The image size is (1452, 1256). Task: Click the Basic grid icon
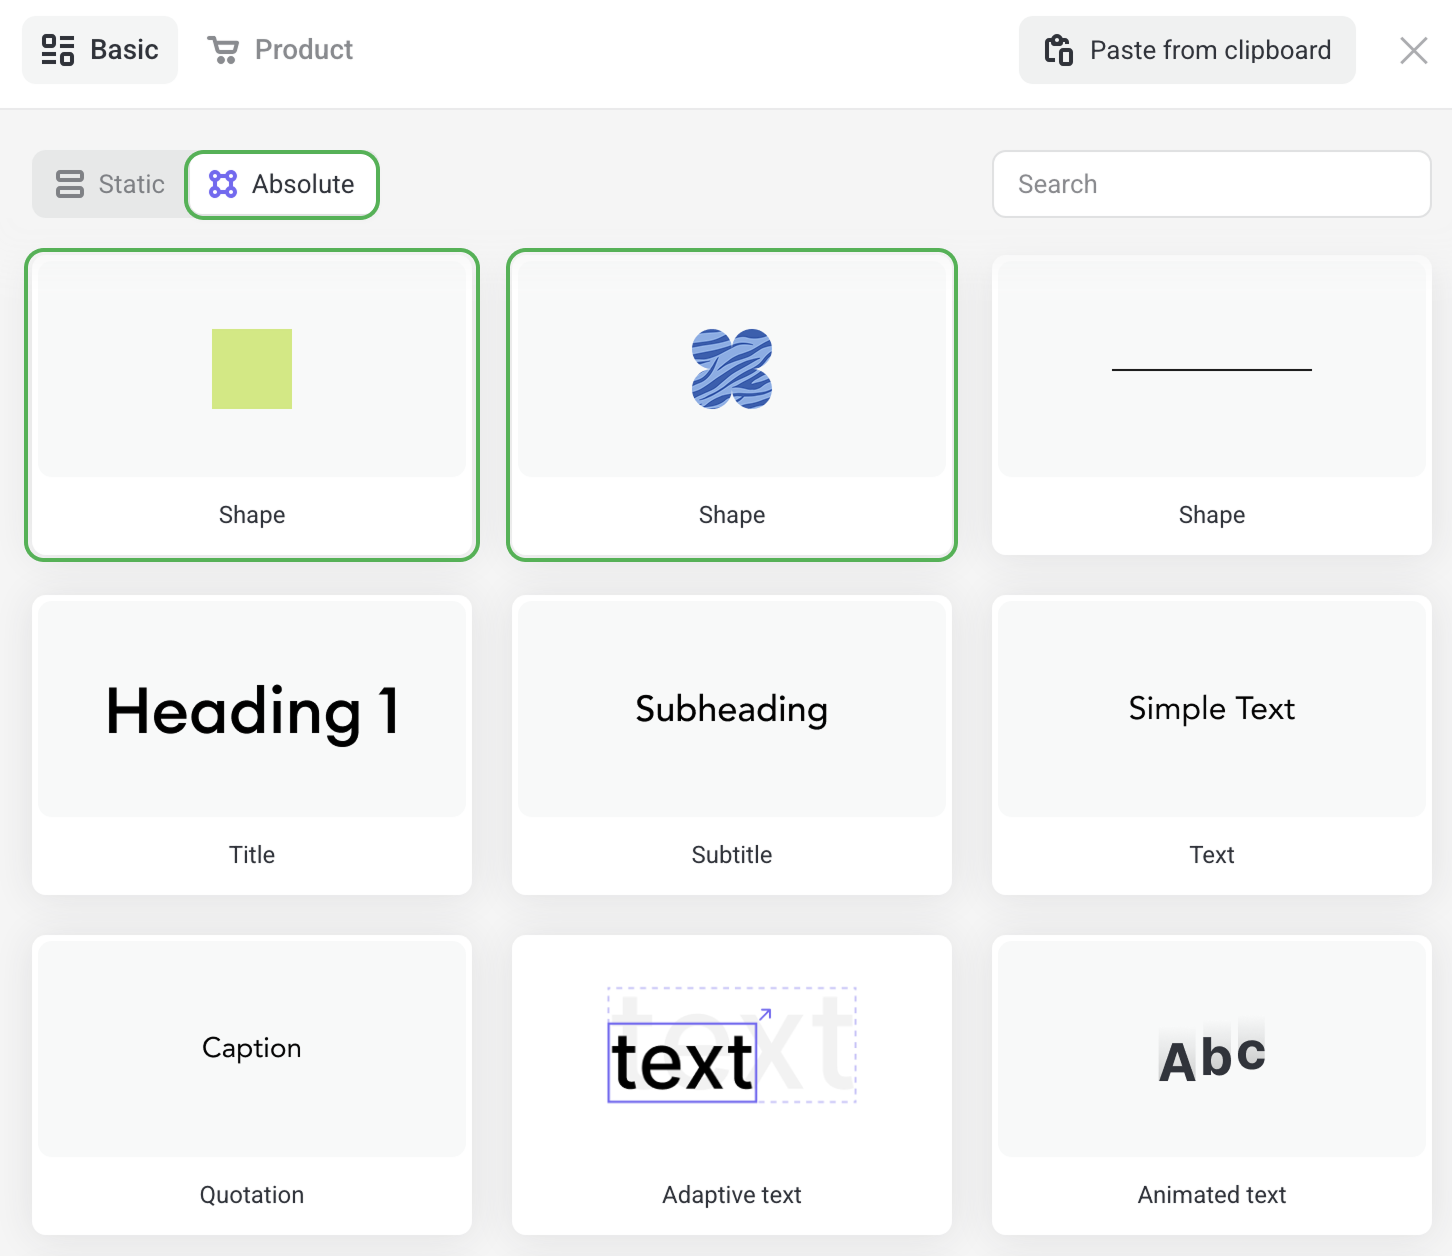pos(58,50)
